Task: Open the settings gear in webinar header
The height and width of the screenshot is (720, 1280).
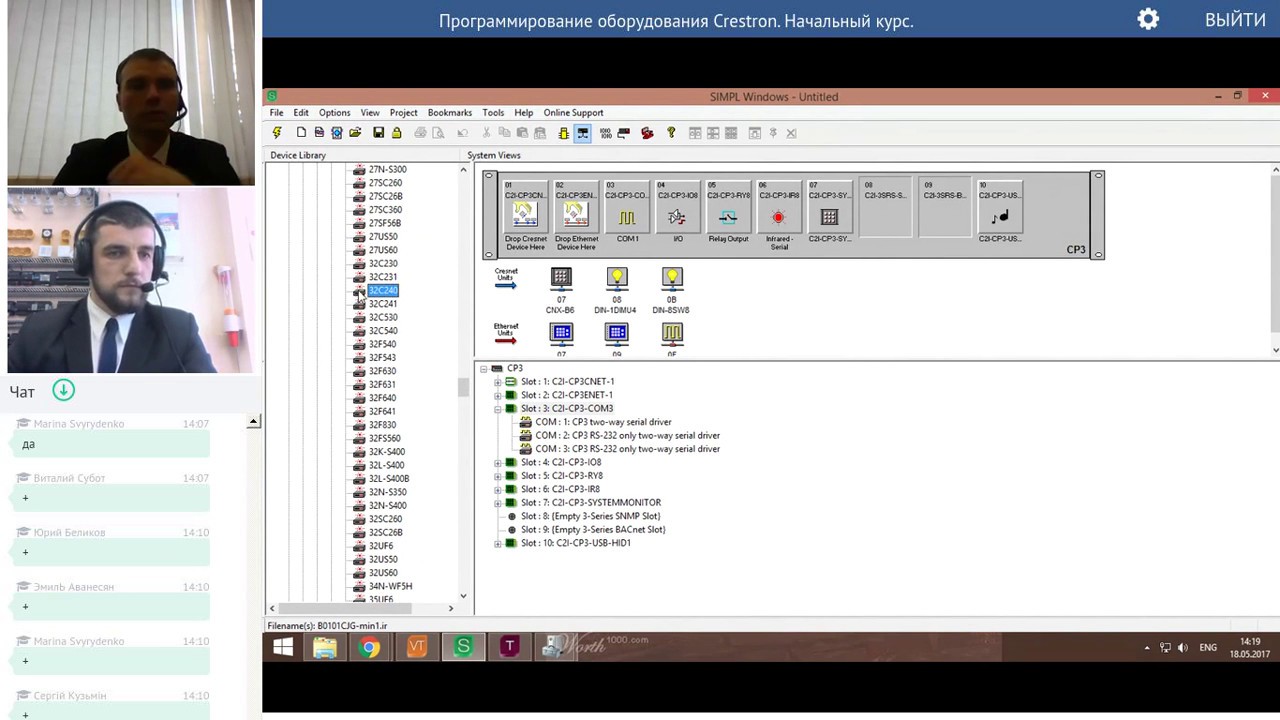Action: pyautogui.click(x=1148, y=20)
